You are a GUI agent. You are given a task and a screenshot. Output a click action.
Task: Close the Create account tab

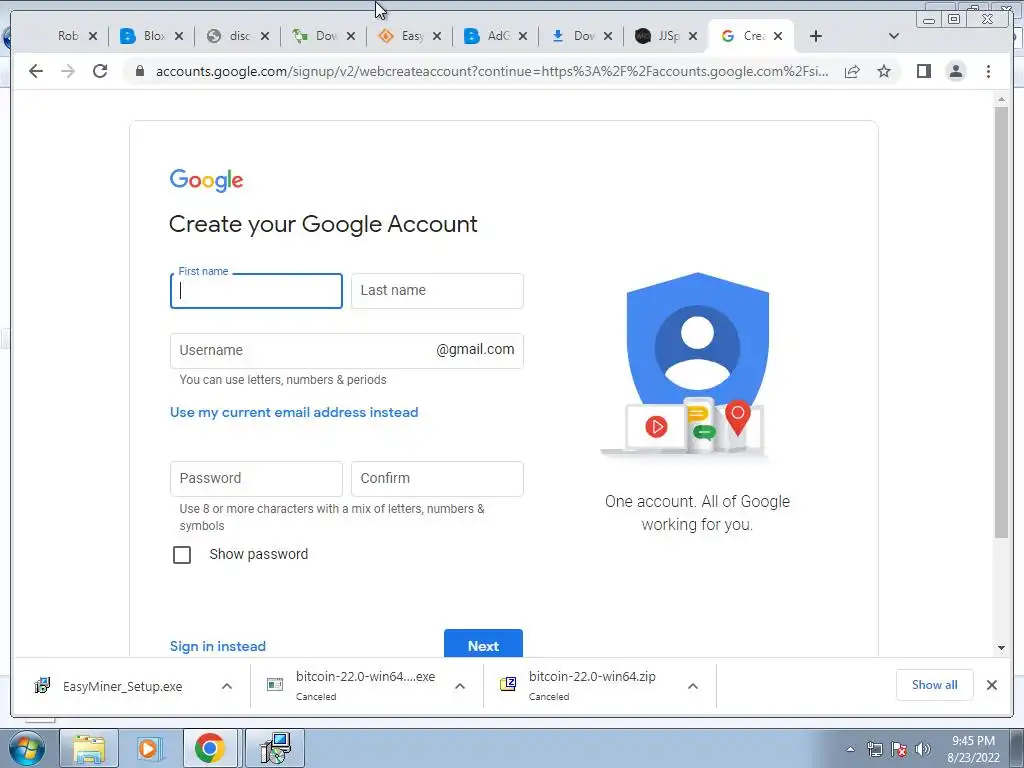tap(778, 36)
